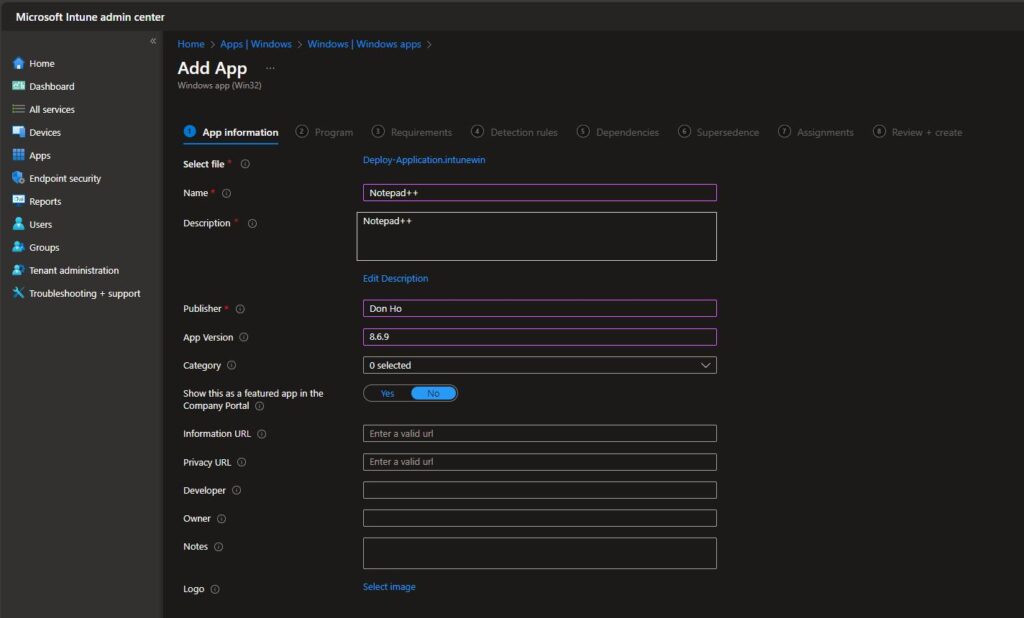Show info tooltip for Information URL

coord(261,434)
